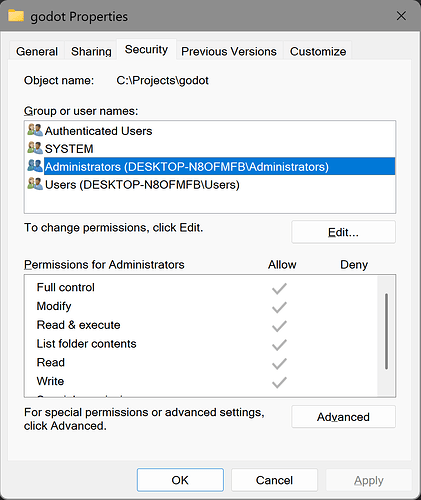Open the Sharing tab
The image size is (421, 500).
point(91,51)
